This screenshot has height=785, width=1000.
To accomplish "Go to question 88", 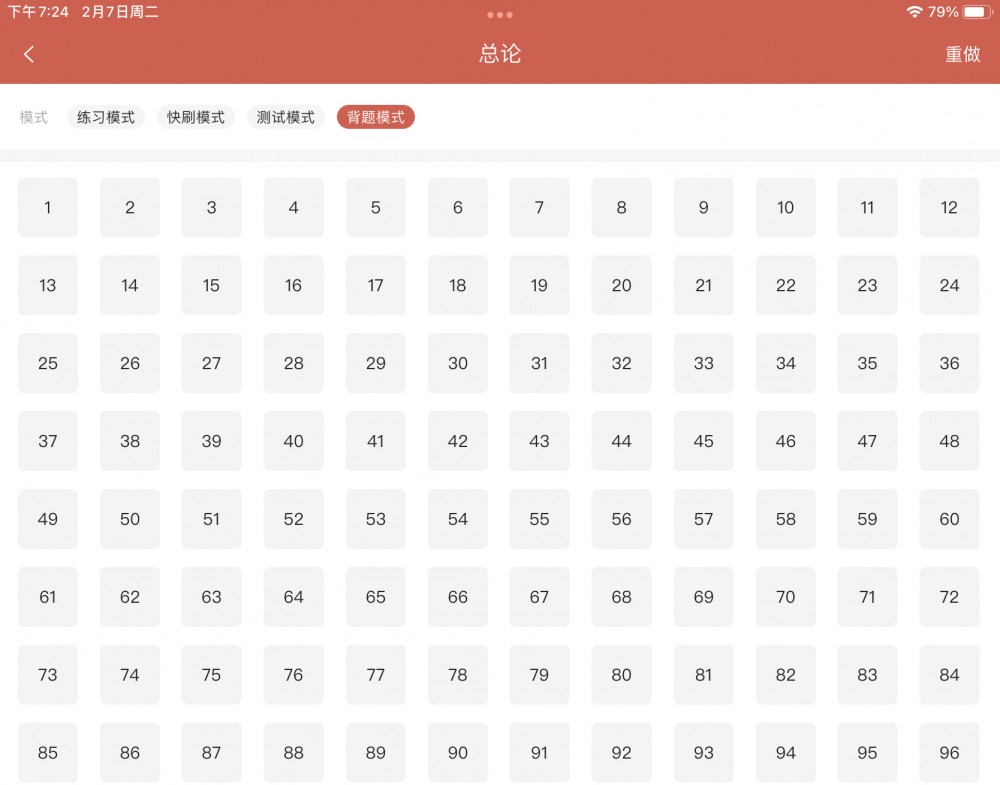I will point(293,752).
